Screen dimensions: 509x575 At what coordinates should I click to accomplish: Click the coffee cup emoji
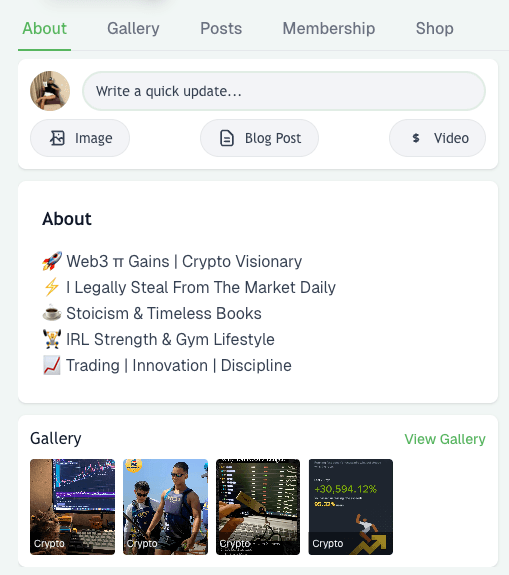point(52,313)
